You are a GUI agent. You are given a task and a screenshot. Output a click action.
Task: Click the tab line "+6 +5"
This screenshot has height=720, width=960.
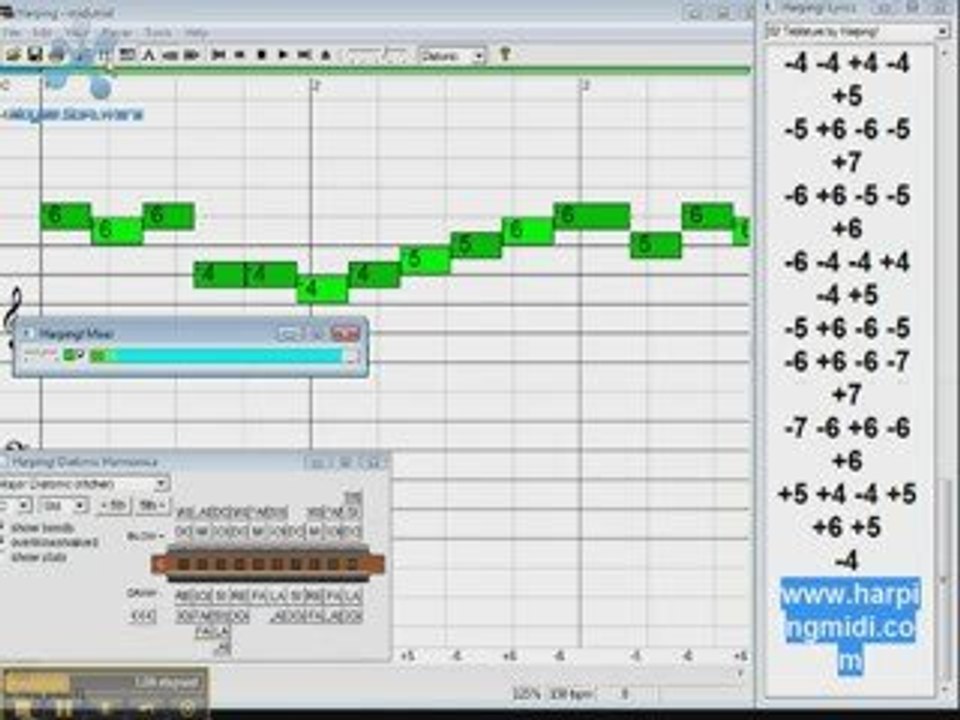point(847,527)
